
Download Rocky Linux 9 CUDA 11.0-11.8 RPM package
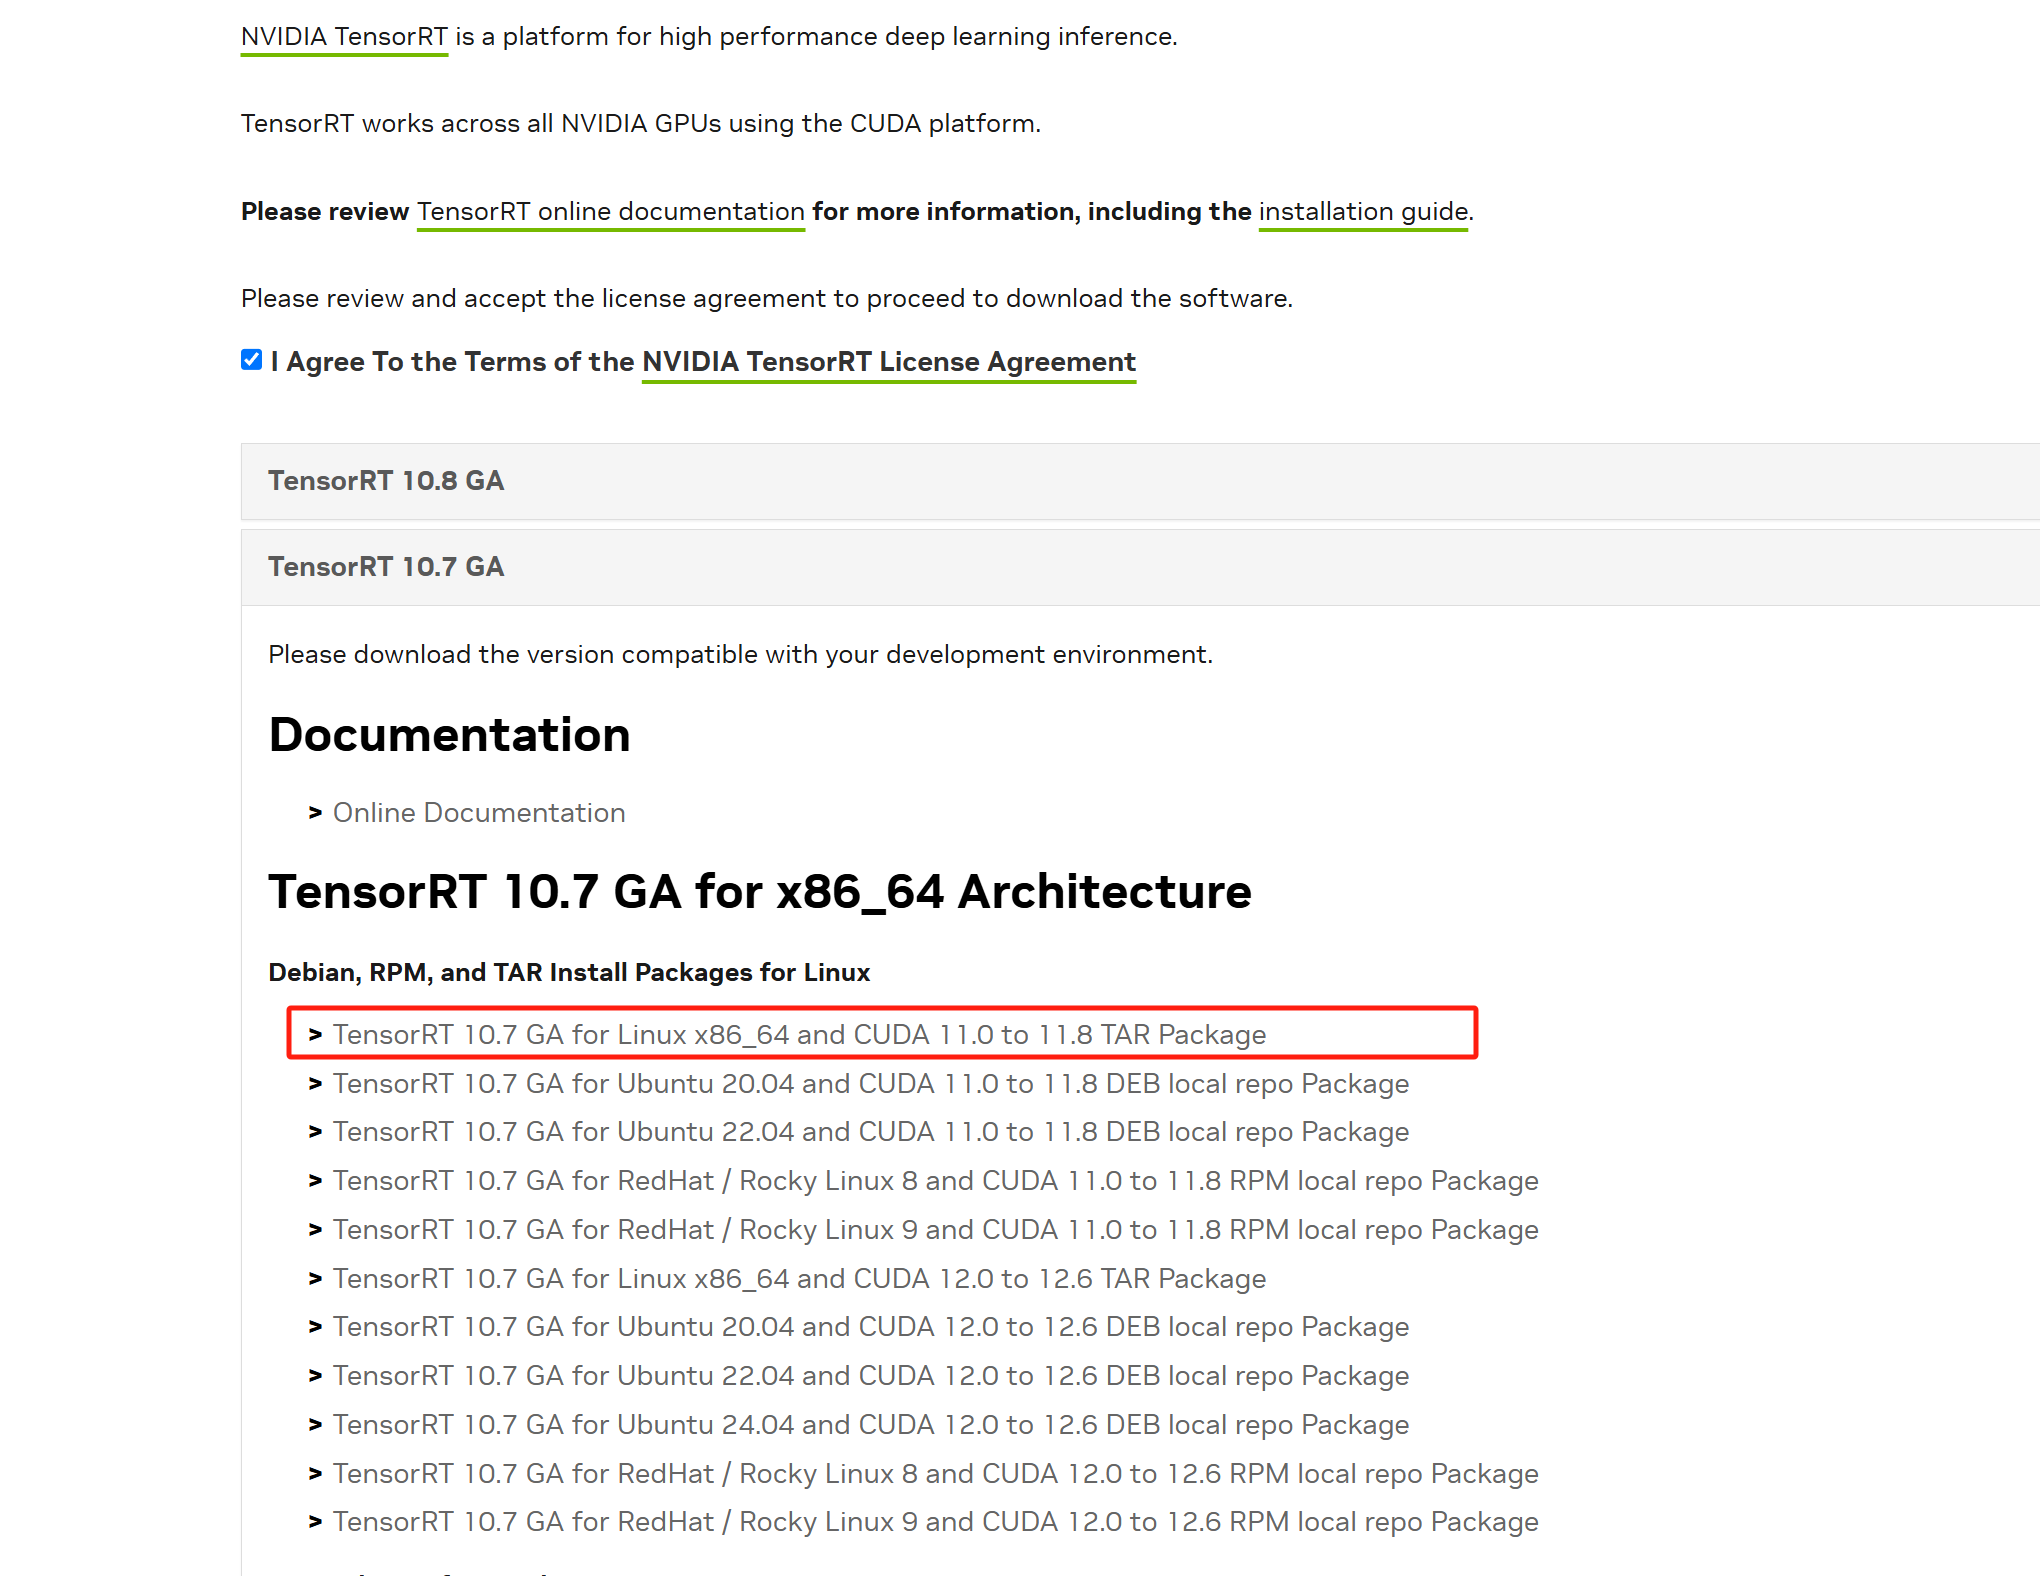point(935,1230)
